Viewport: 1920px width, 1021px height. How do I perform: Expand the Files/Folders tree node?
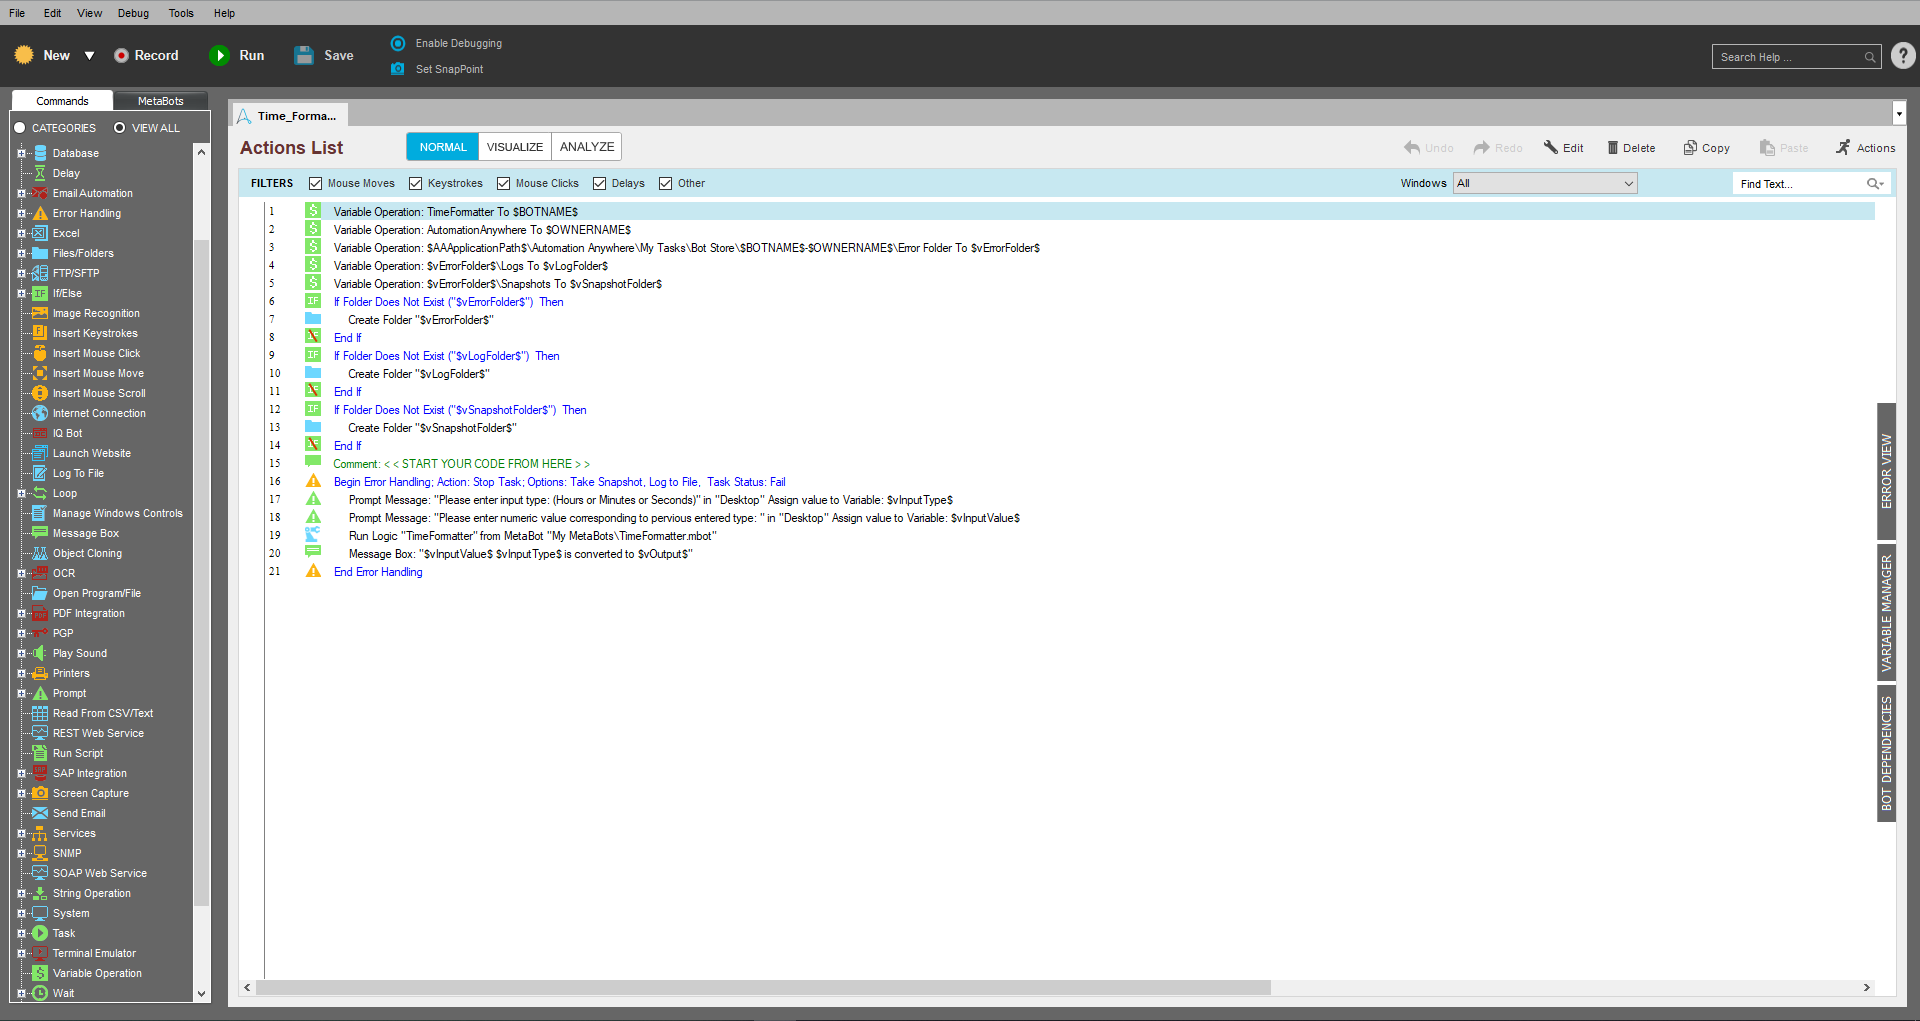pyautogui.click(x=21, y=253)
